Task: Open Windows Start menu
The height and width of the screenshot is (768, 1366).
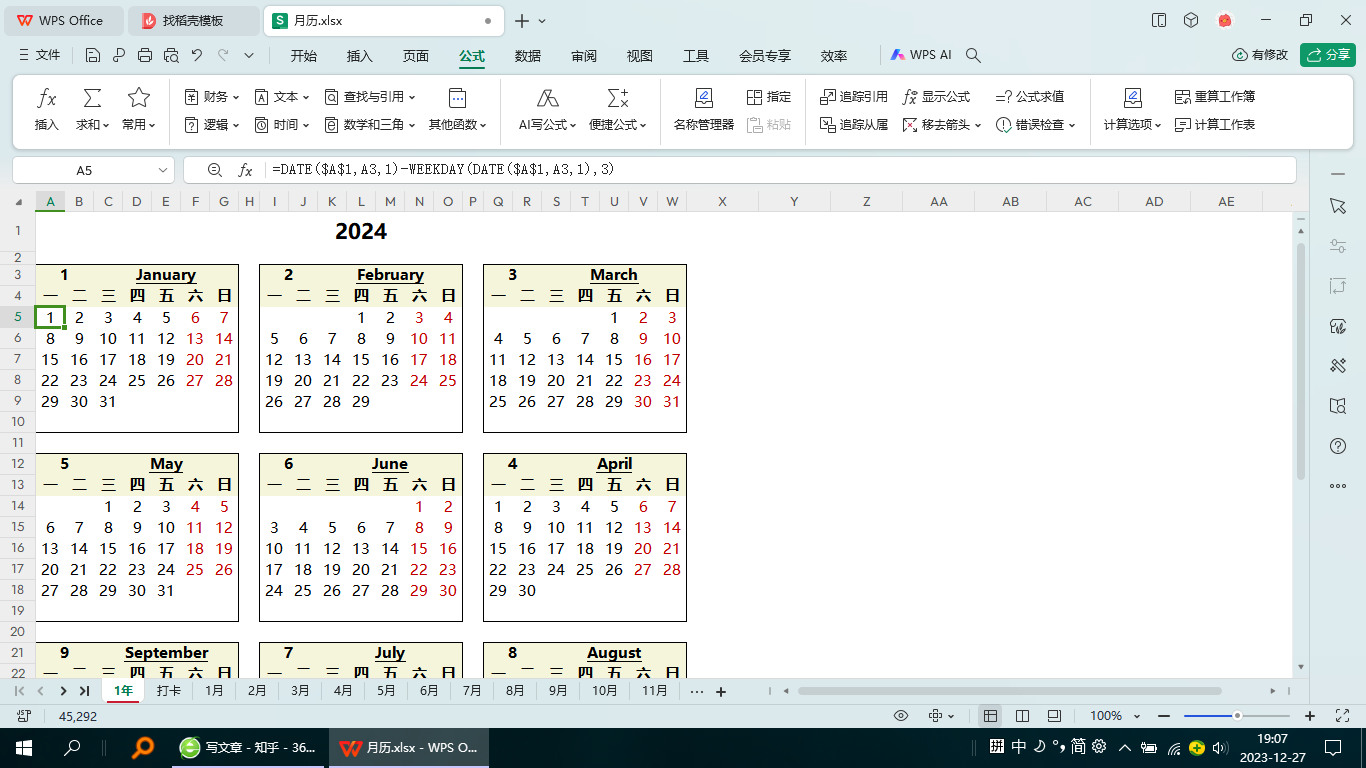Action: 24,747
